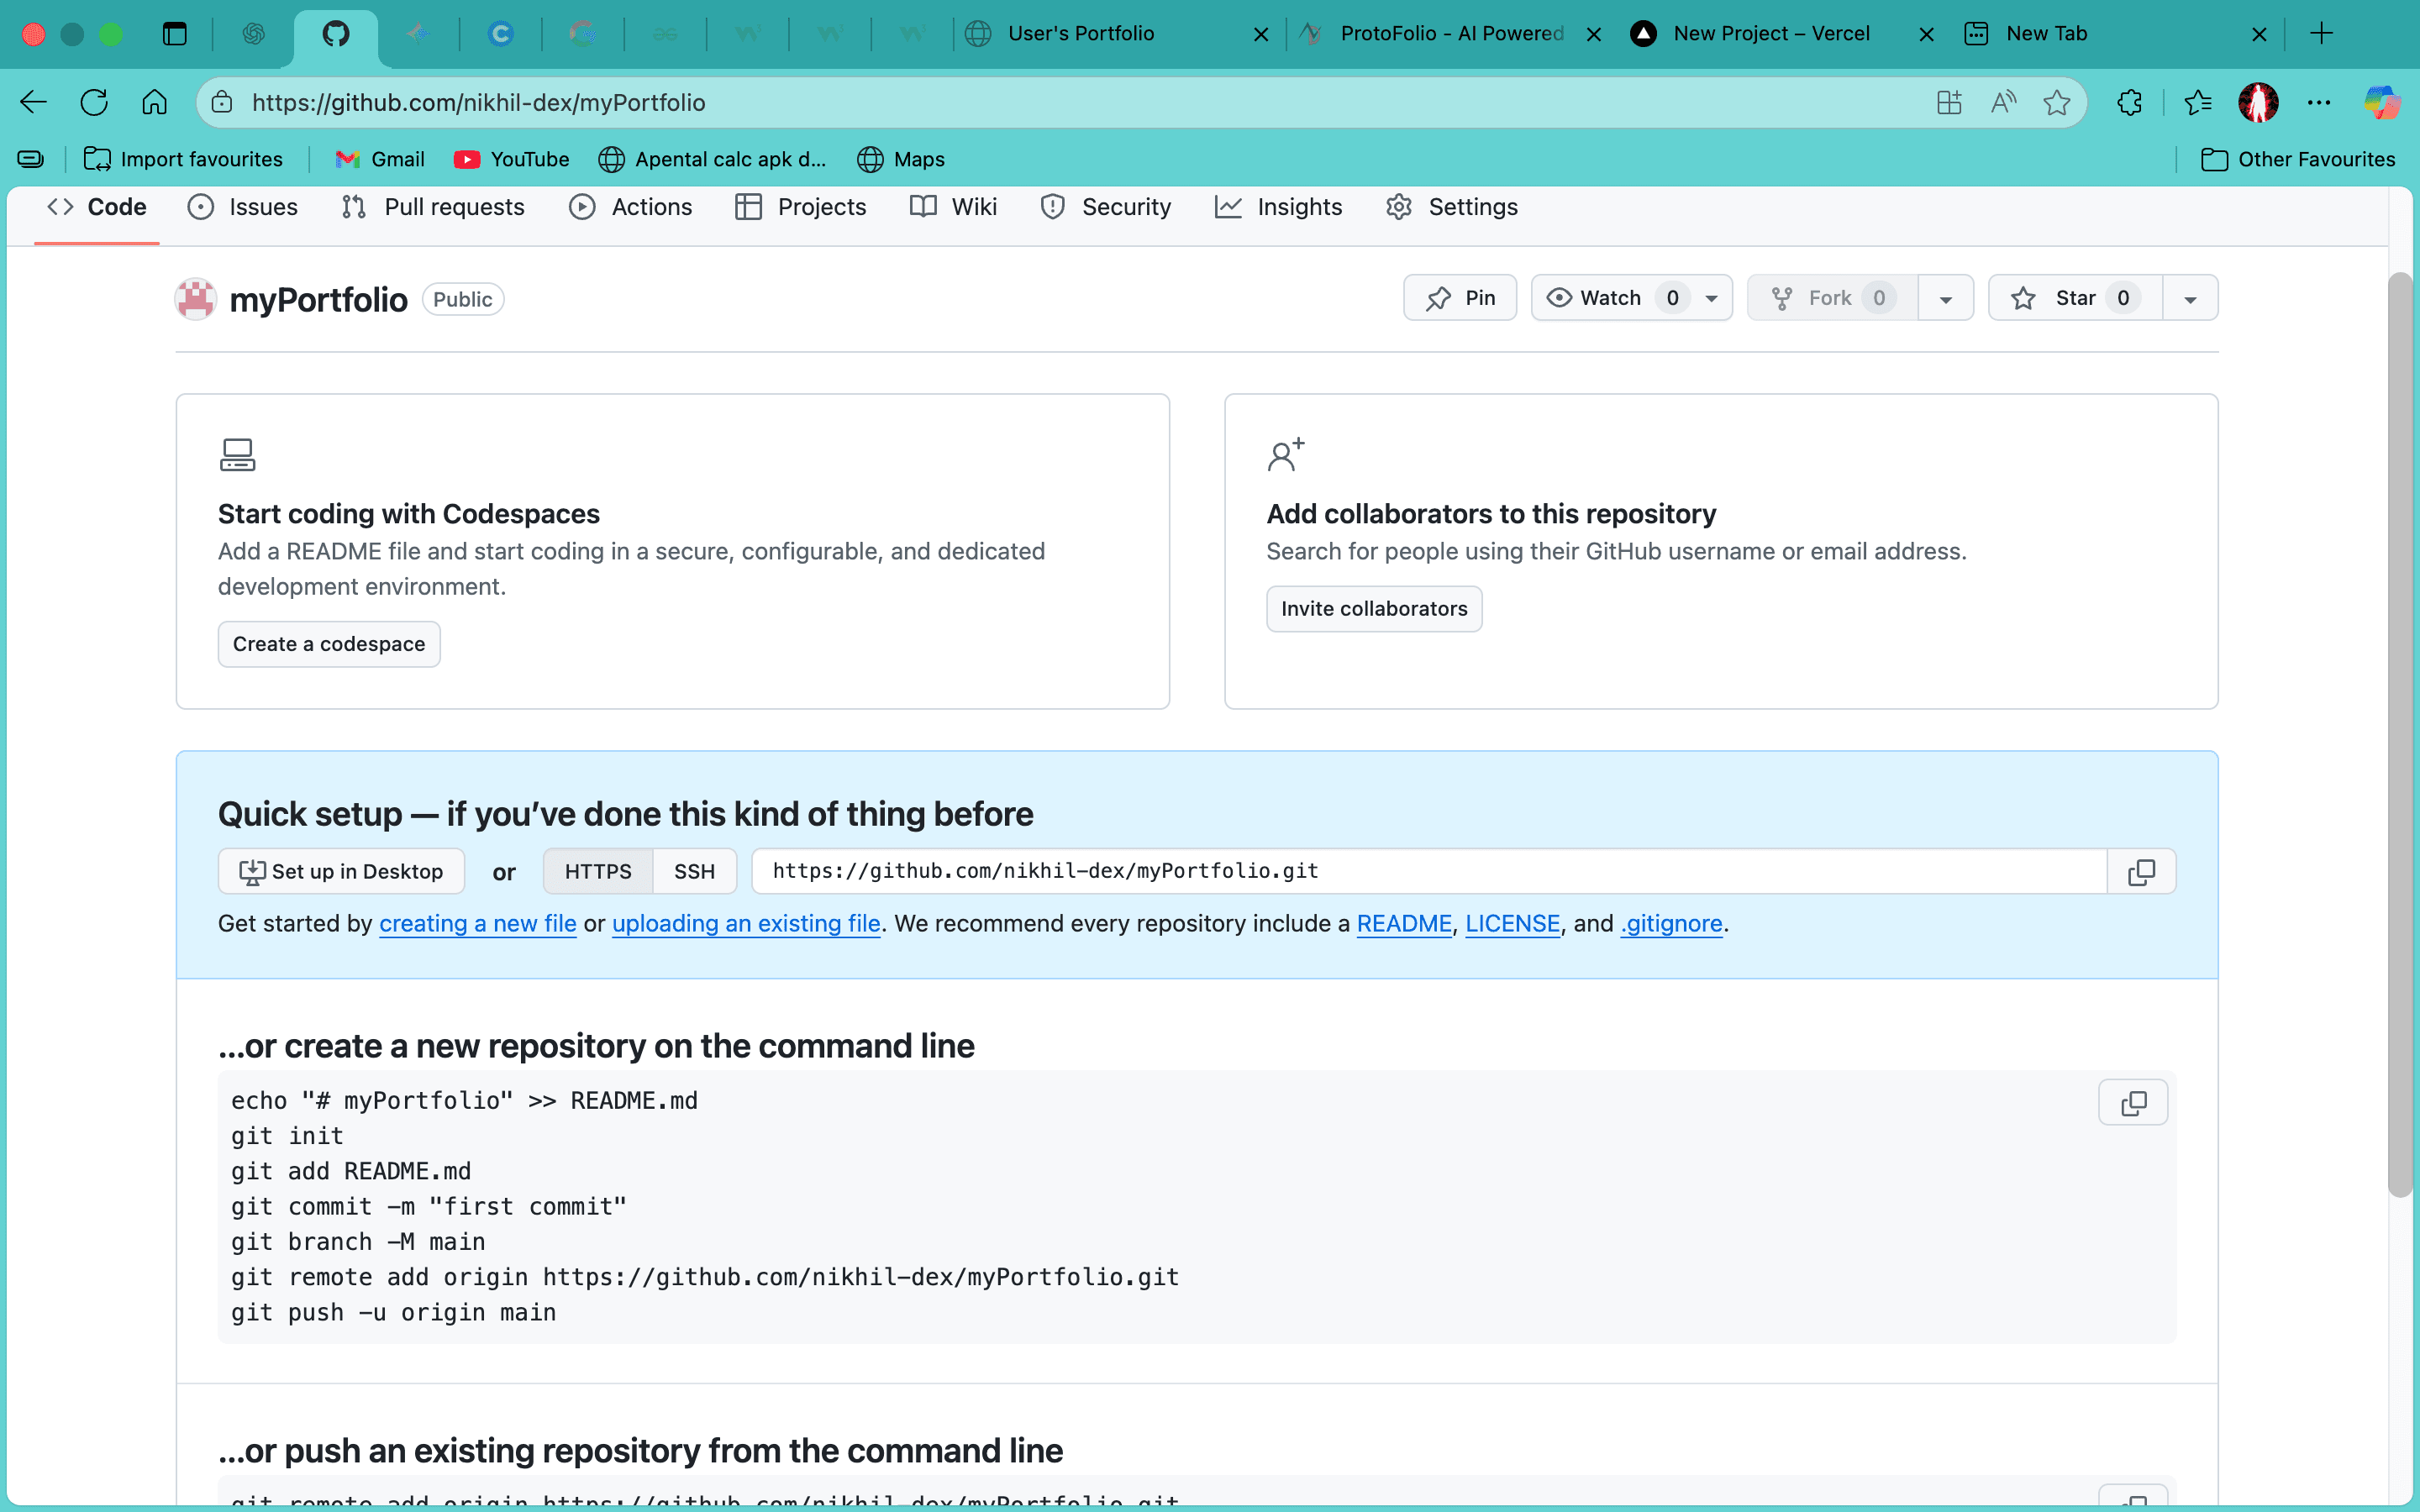This screenshot has width=2420, height=1512.
Task: Open the browser extensions menu
Action: tap(2129, 102)
